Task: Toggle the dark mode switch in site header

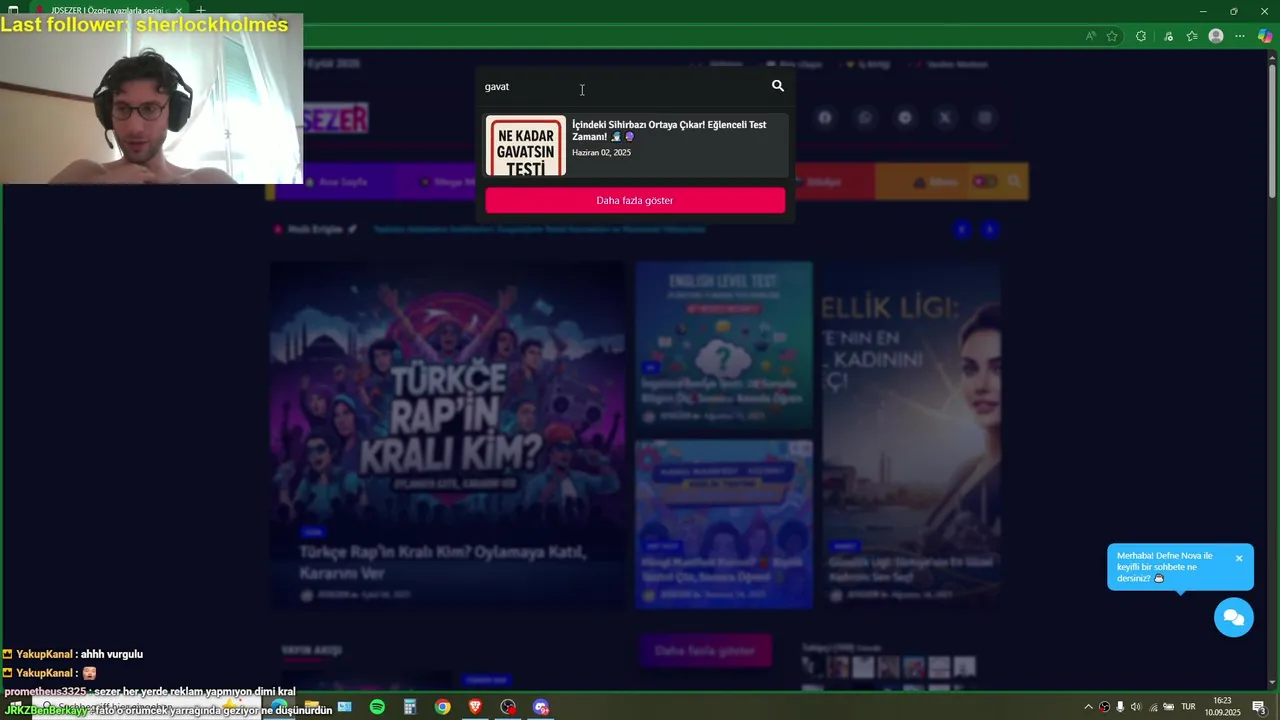Action: (x=985, y=182)
